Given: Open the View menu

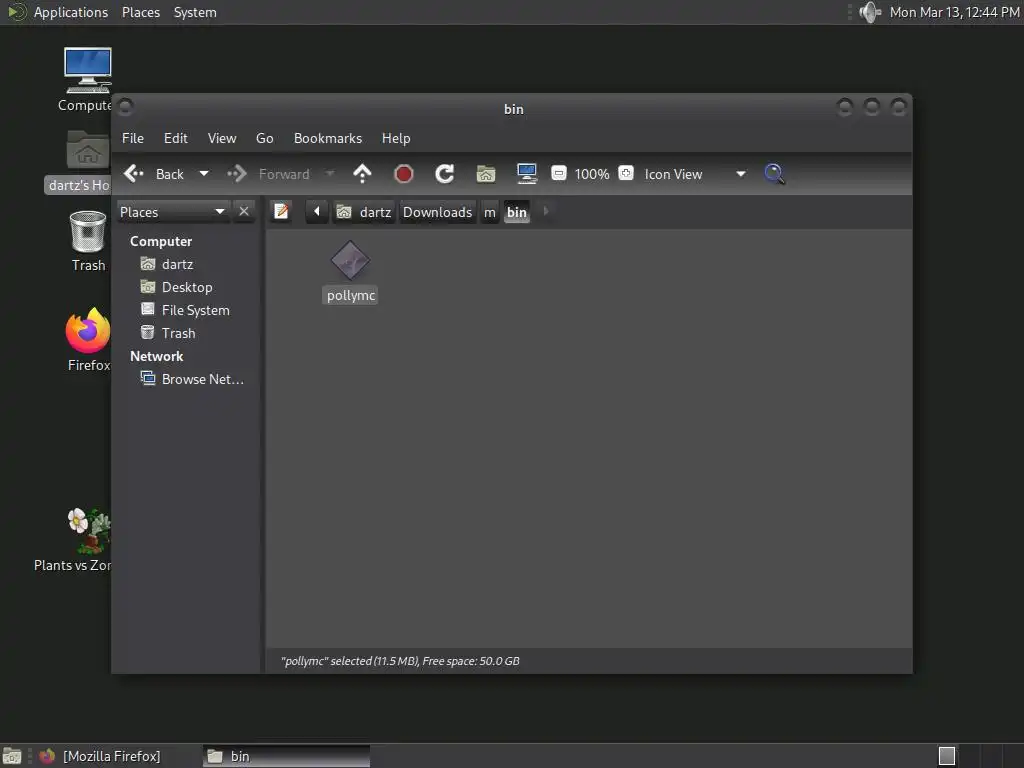Looking at the screenshot, I should point(222,138).
